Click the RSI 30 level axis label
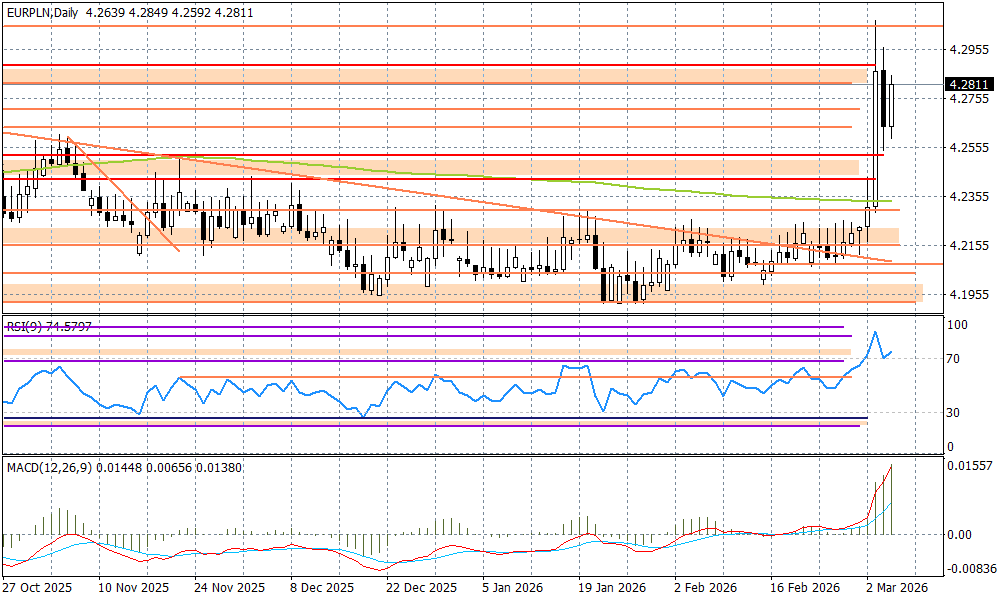 pyautogui.click(x=955, y=412)
